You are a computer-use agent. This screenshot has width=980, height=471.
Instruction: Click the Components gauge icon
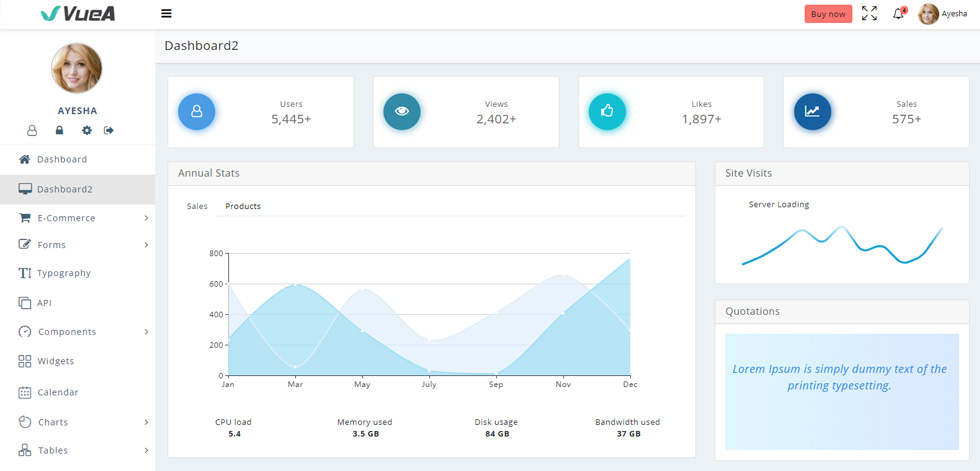(x=24, y=332)
